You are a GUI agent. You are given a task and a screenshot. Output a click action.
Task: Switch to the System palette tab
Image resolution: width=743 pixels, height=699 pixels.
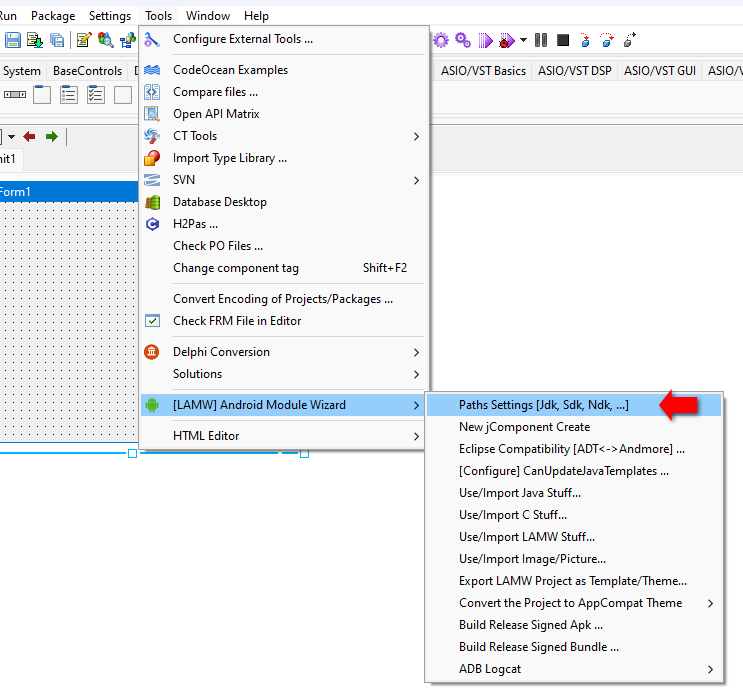(x=22, y=71)
